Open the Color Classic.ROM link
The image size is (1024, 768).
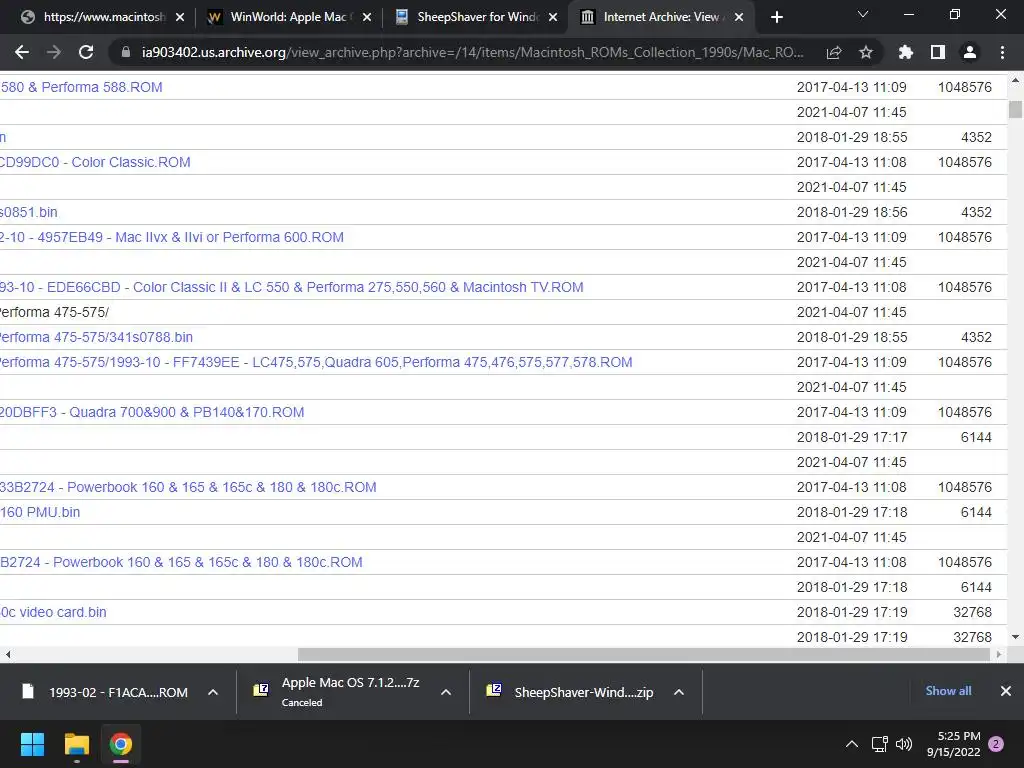pos(95,162)
